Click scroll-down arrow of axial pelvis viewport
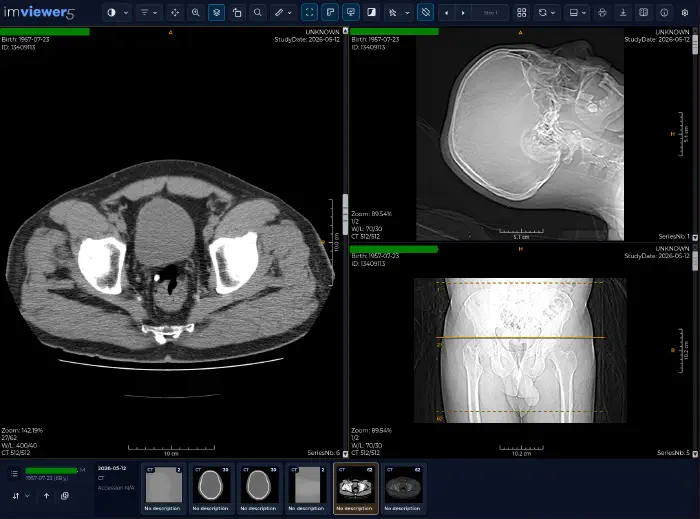The image size is (700, 519). [345, 454]
